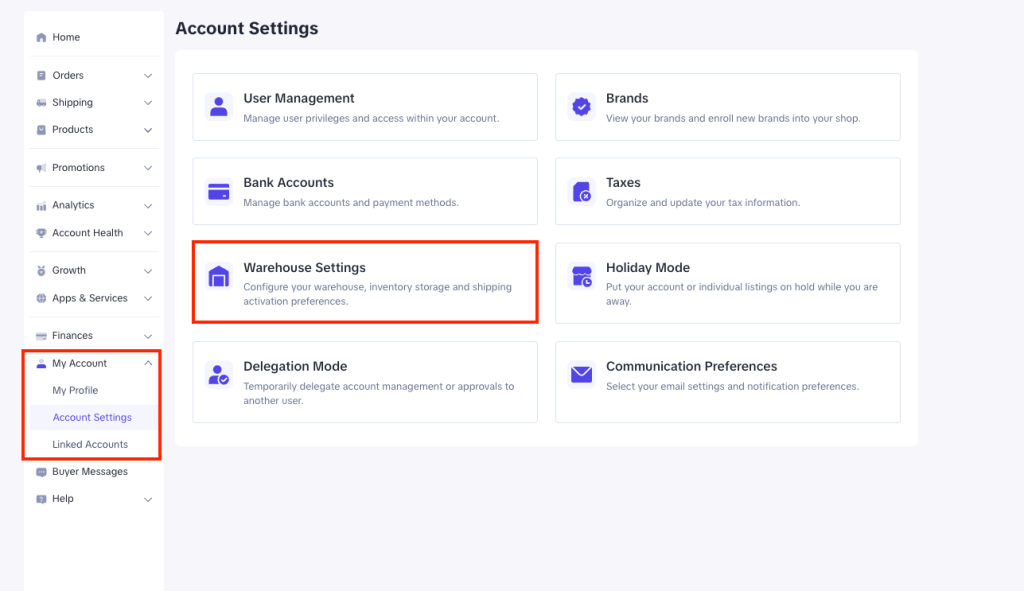
Task: Click the Taxes document icon
Action: [x=581, y=191]
